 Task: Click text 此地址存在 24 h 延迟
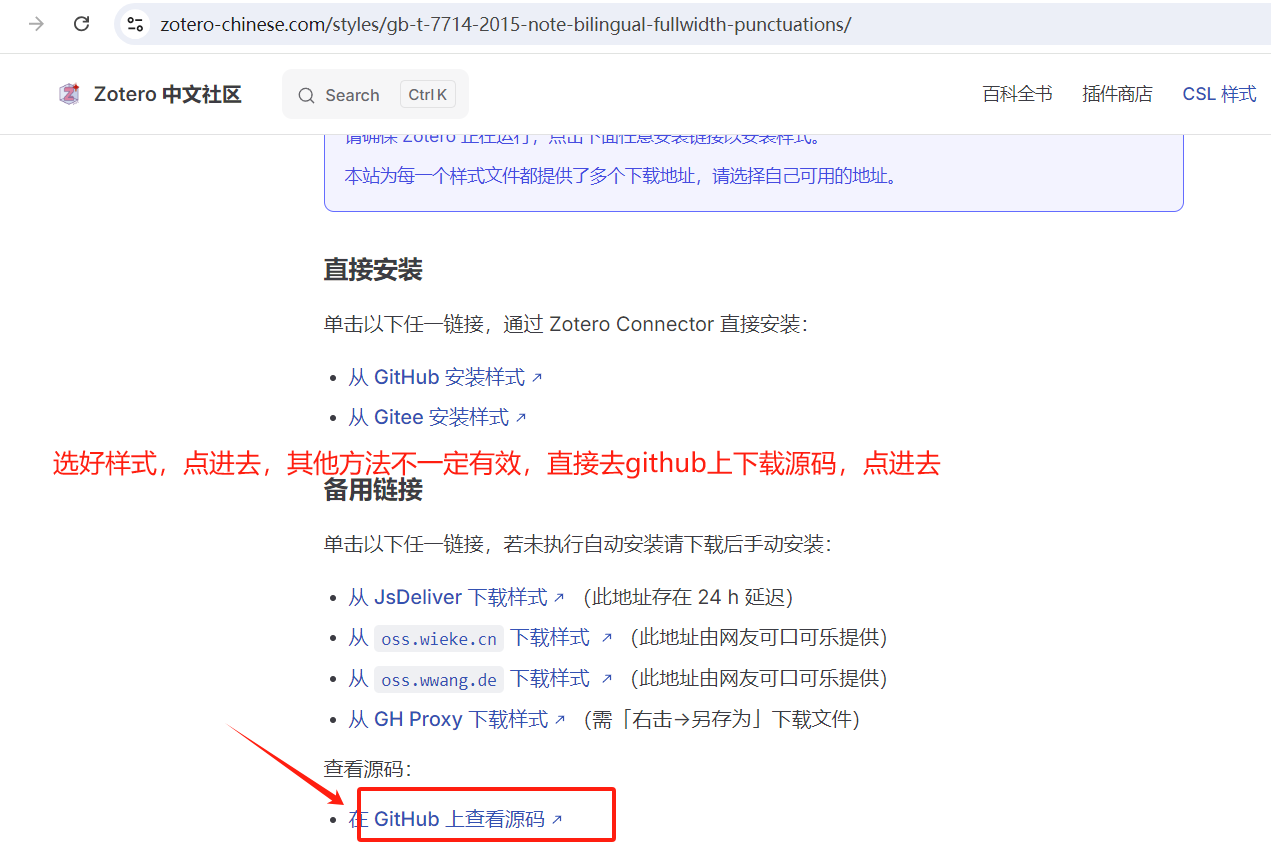(x=689, y=597)
